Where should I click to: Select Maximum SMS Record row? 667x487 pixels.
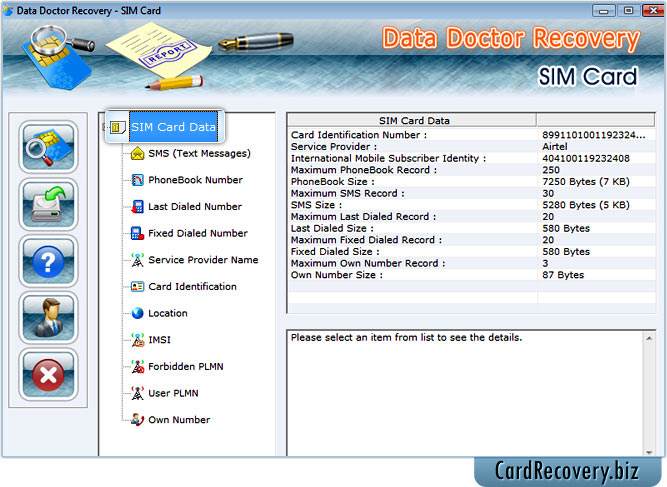tap(472, 193)
